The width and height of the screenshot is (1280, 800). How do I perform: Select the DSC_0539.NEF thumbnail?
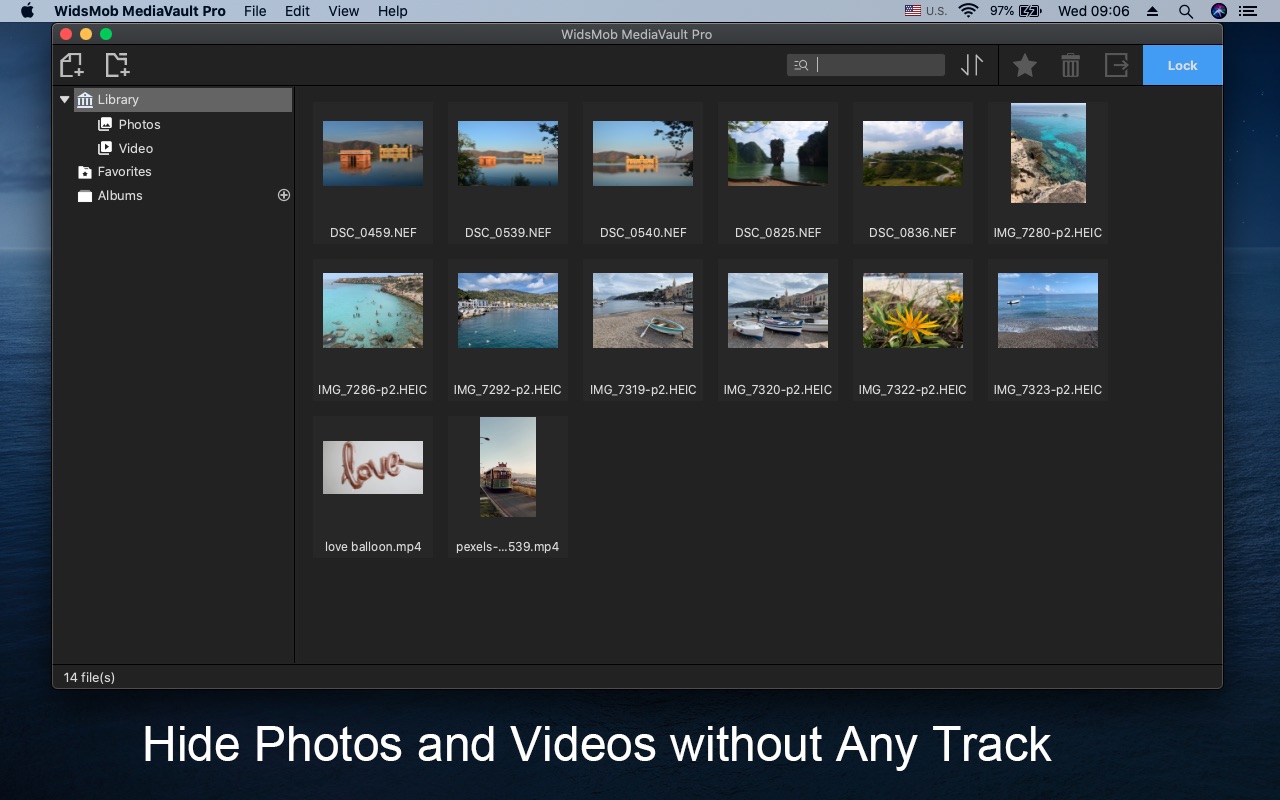coord(508,153)
